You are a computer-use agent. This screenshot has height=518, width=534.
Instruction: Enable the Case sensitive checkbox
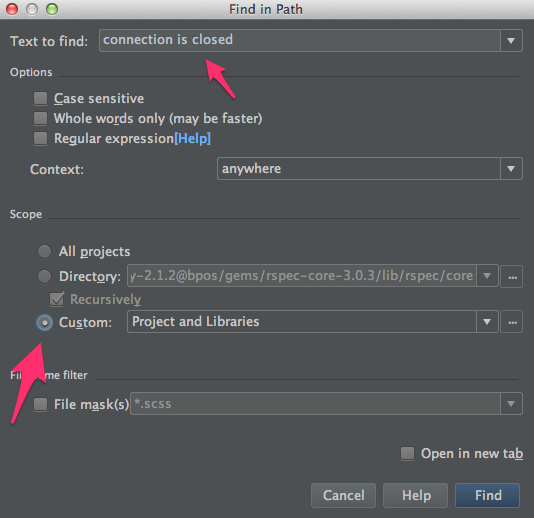pos(41,98)
